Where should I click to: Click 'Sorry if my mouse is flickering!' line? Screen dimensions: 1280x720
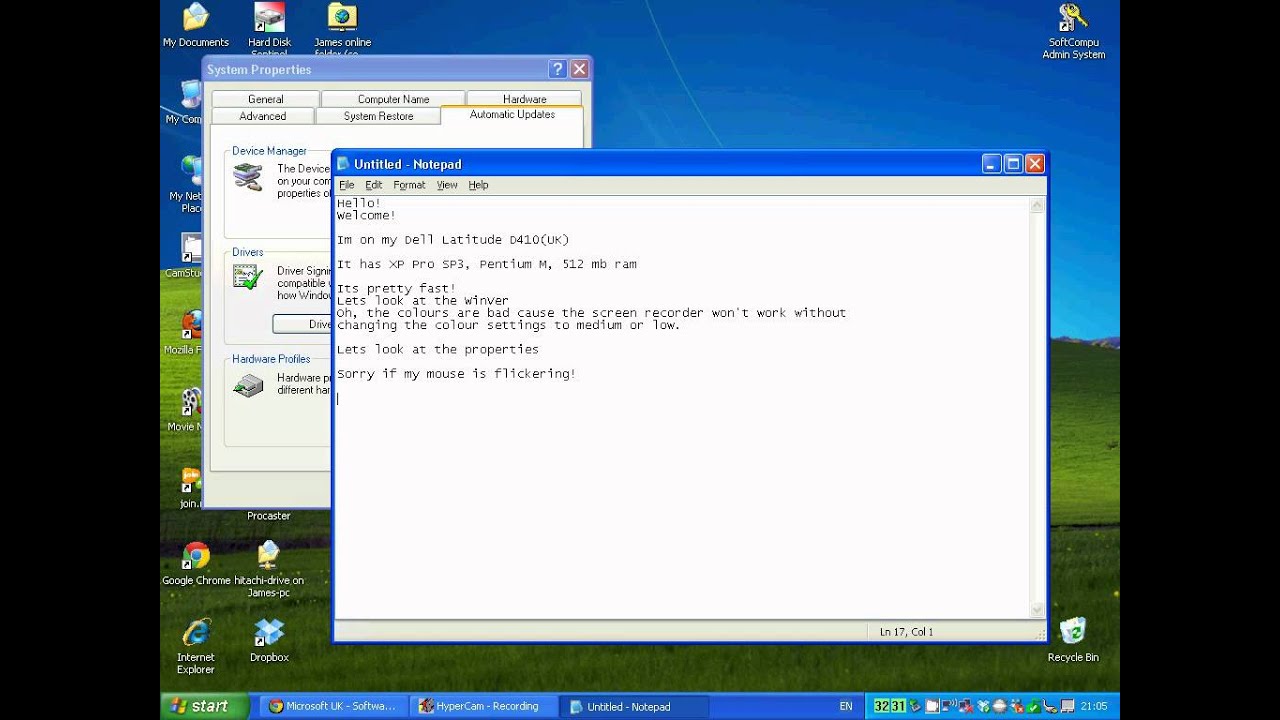point(456,374)
